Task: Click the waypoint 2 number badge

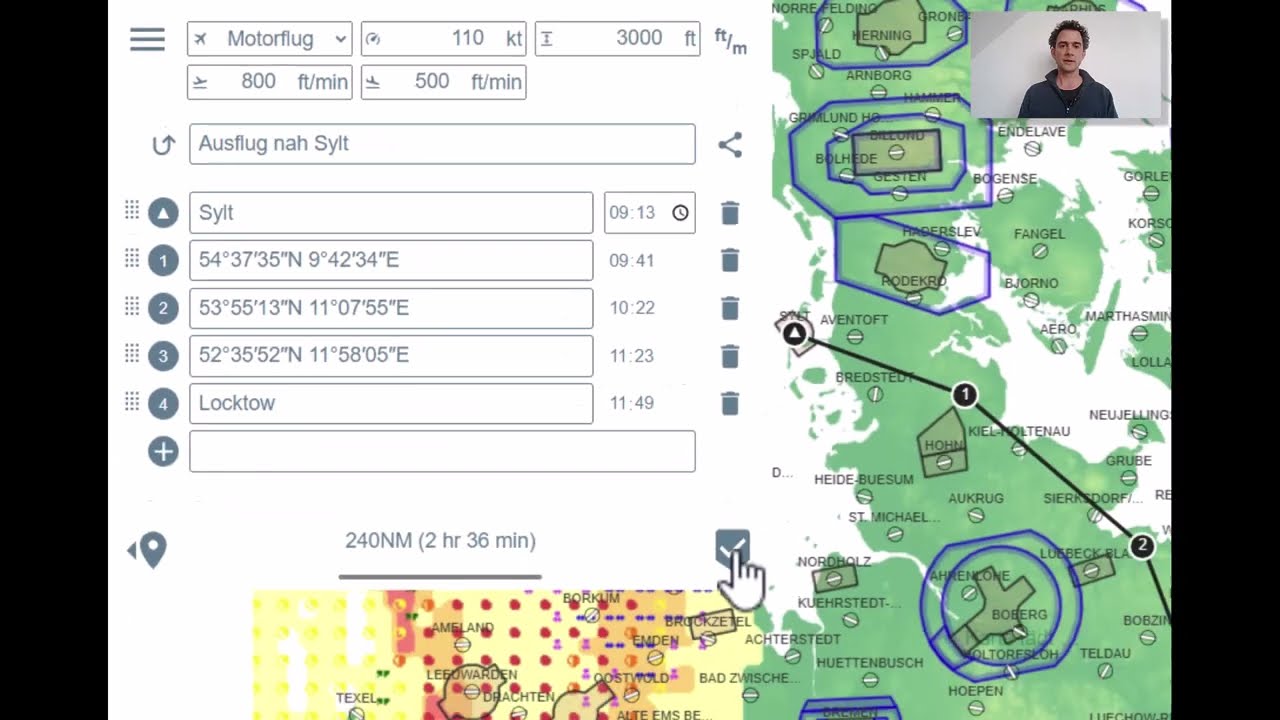Action: (163, 308)
